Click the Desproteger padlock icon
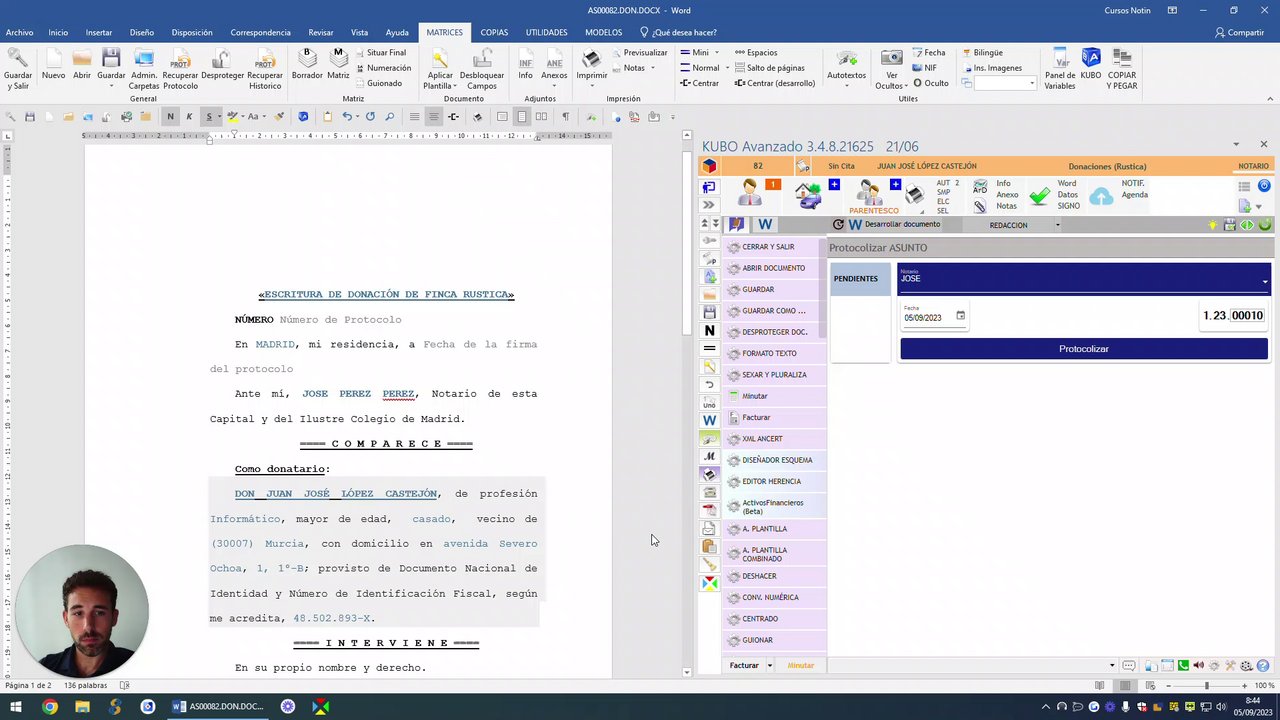 (x=222, y=66)
